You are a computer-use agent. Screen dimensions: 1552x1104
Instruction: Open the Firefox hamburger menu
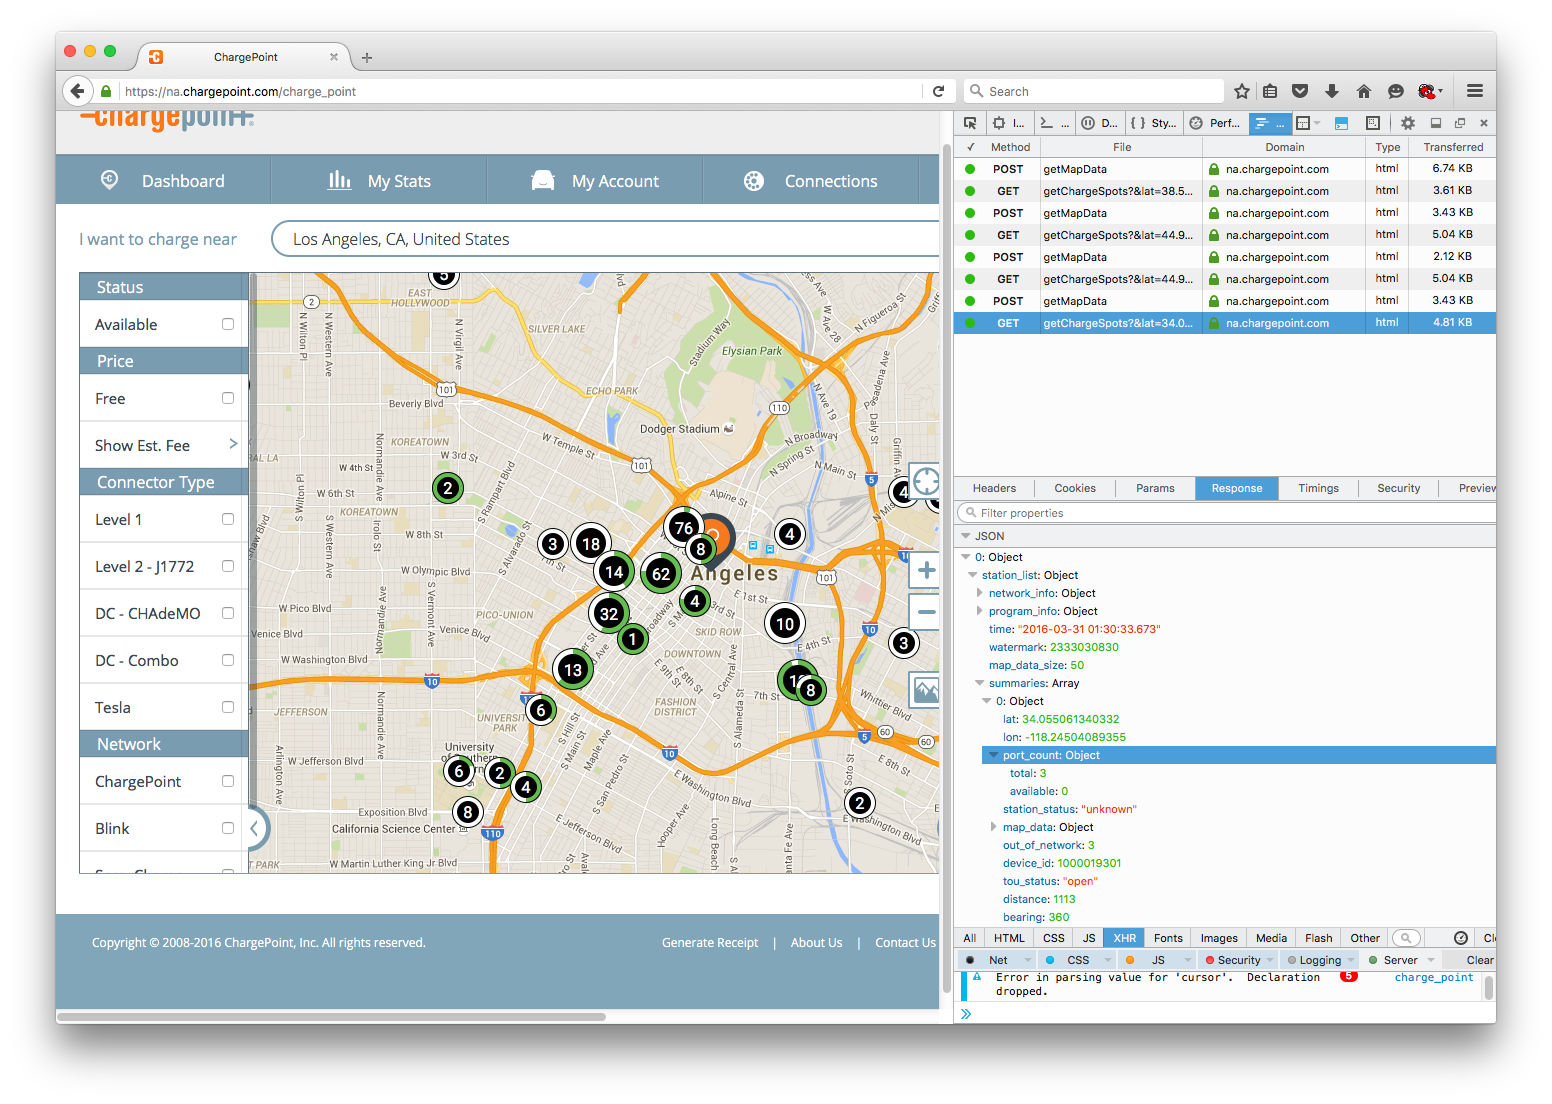coord(1475,91)
